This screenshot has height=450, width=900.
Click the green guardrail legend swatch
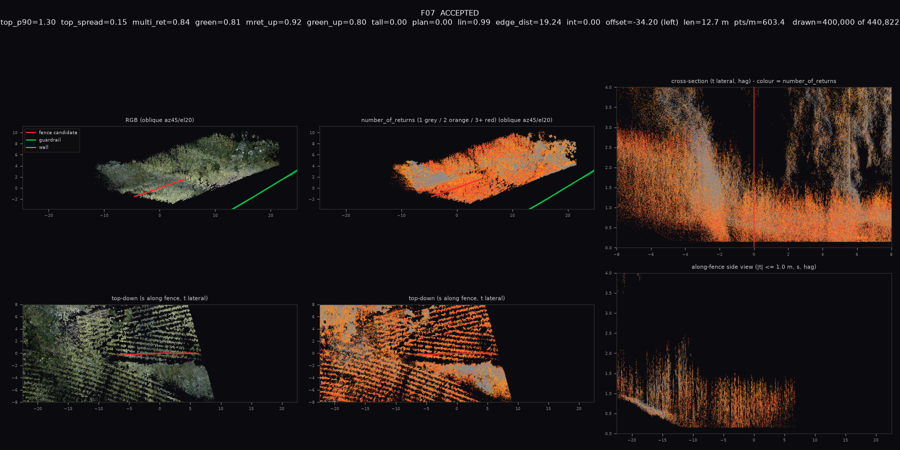pyautogui.click(x=32, y=139)
